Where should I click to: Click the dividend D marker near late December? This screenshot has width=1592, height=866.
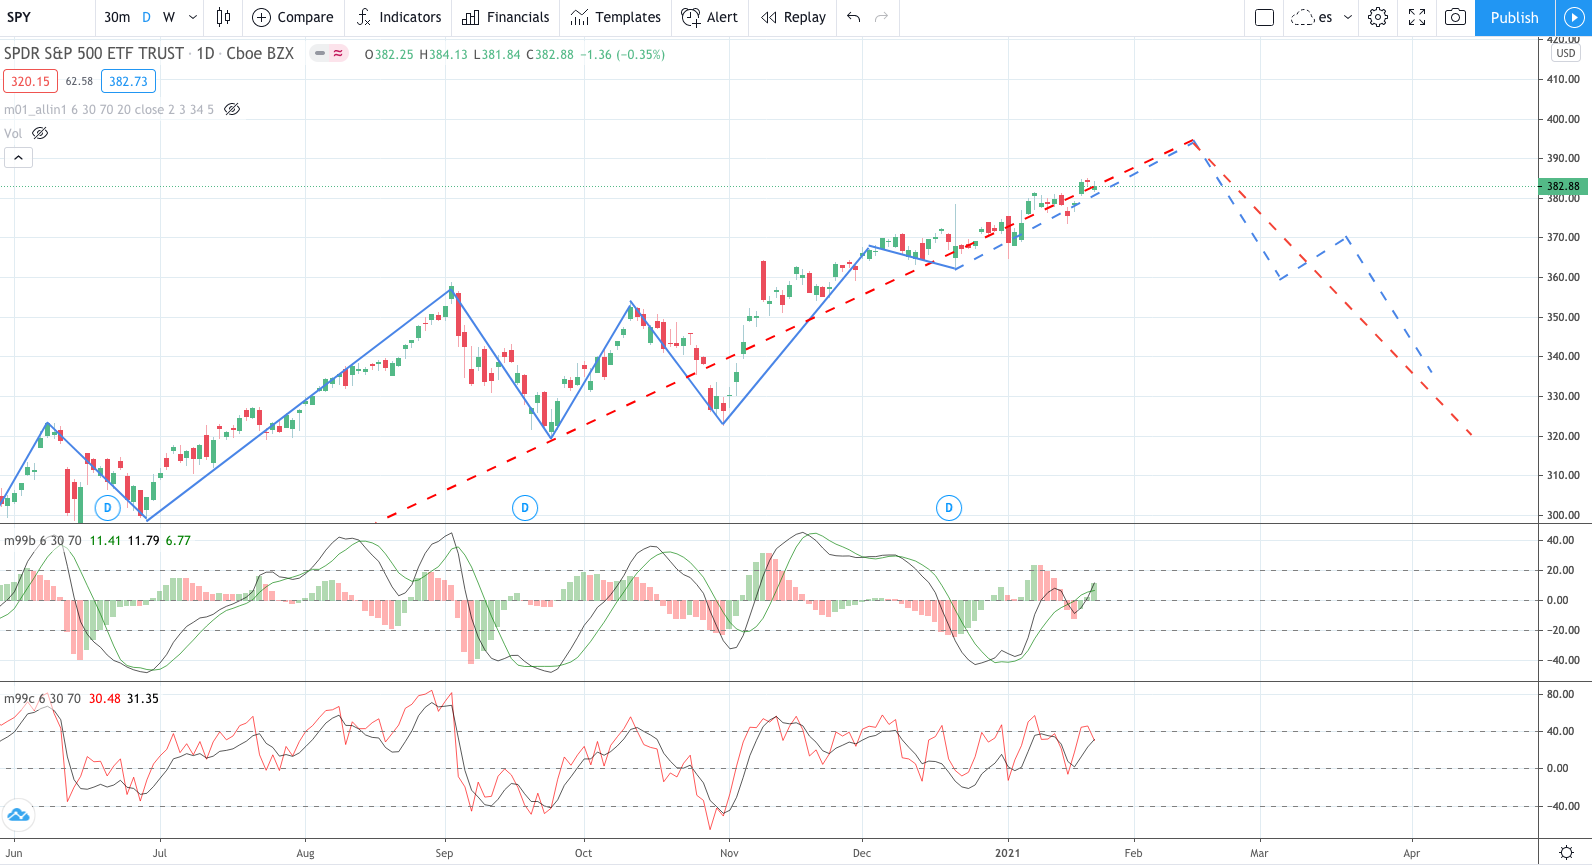[x=949, y=508]
